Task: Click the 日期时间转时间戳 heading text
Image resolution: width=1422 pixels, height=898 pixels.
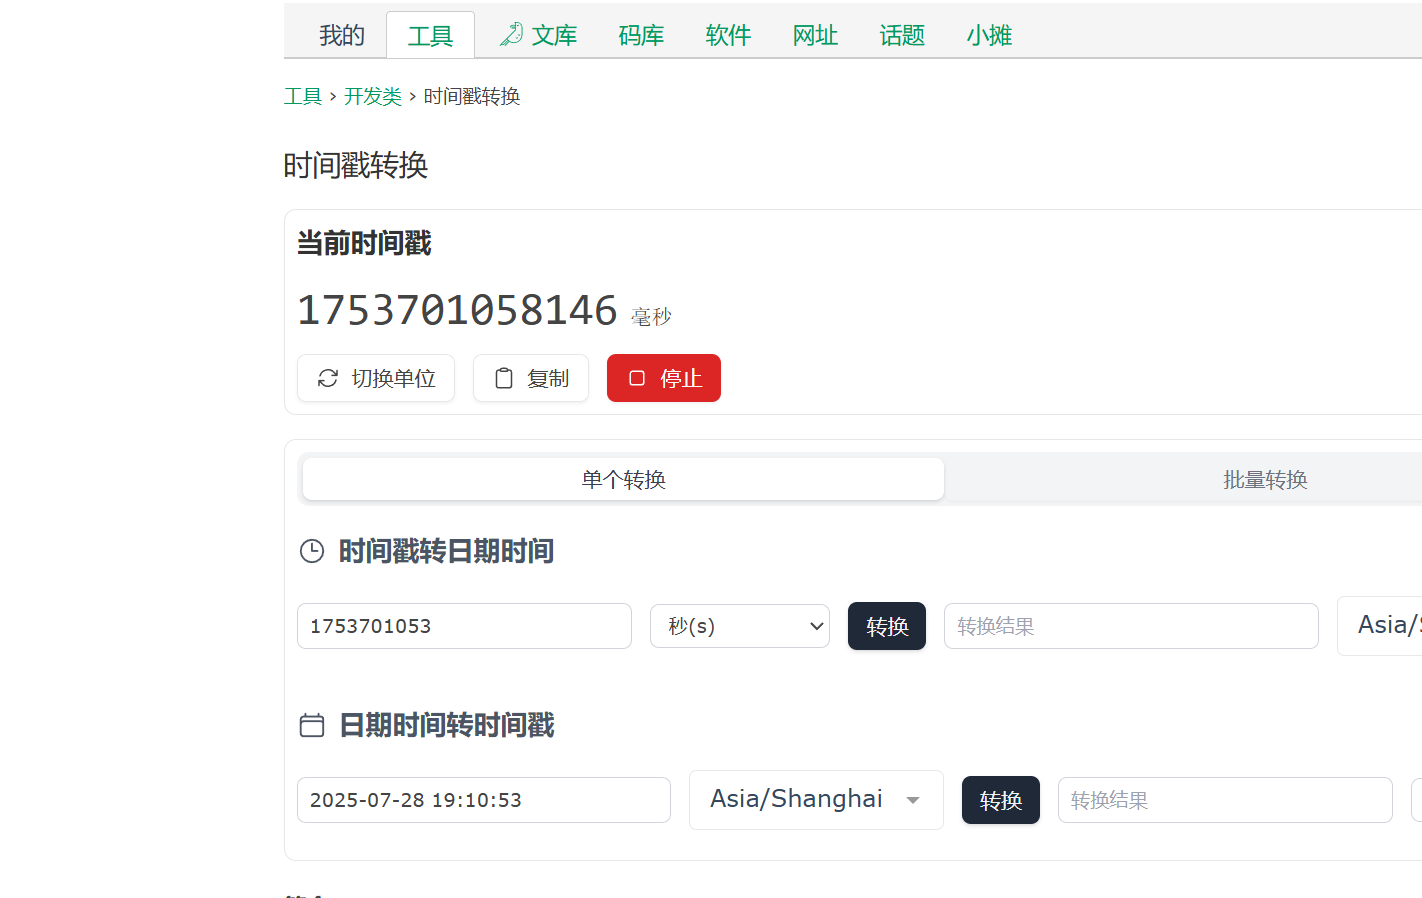Action: coord(447,725)
